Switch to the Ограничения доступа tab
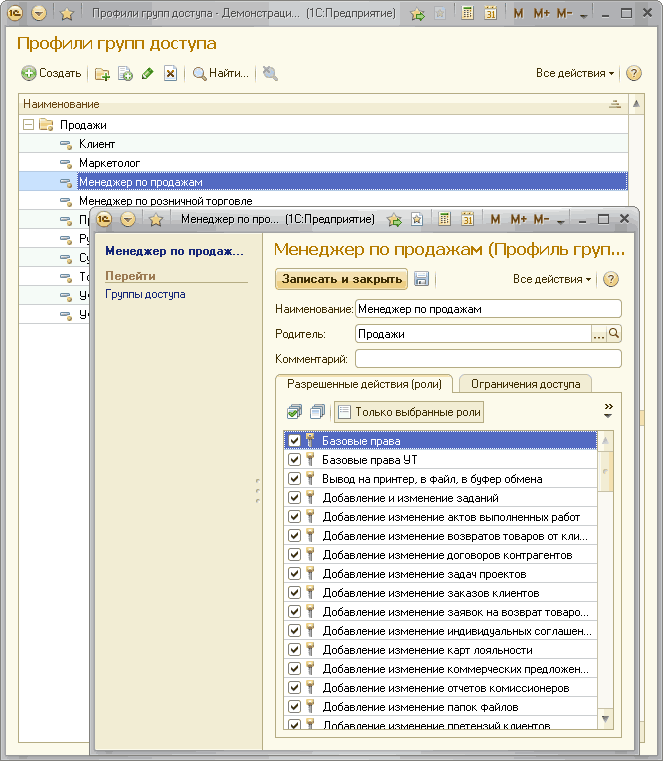This screenshot has height=761, width=663. [x=526, y=384]
